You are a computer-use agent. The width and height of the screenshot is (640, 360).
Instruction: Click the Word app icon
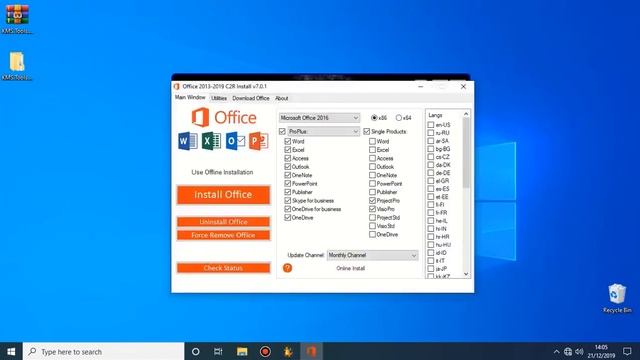pyautogui.click(x=188, y=141)
